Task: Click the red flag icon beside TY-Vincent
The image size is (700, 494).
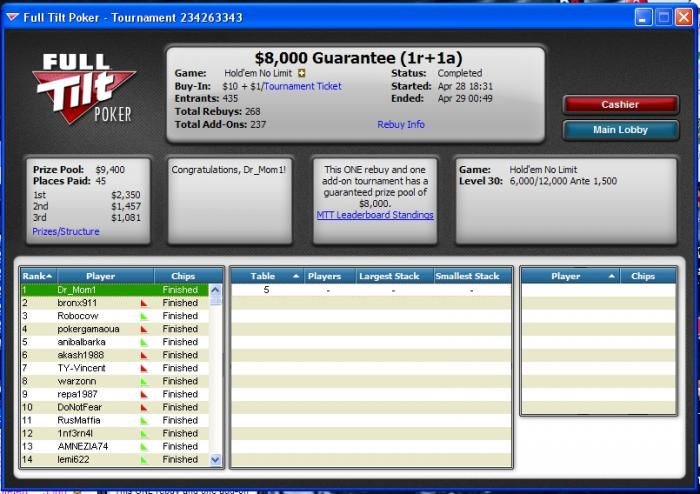Action: pos(144,368)
